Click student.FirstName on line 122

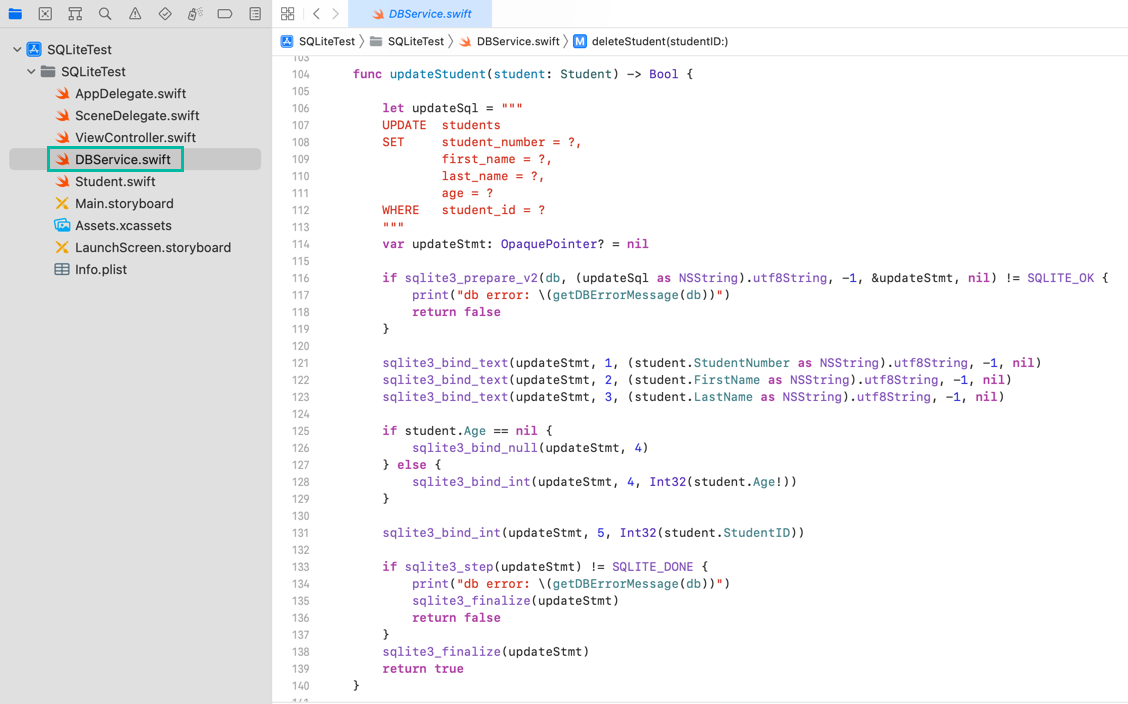coord(697,380)
